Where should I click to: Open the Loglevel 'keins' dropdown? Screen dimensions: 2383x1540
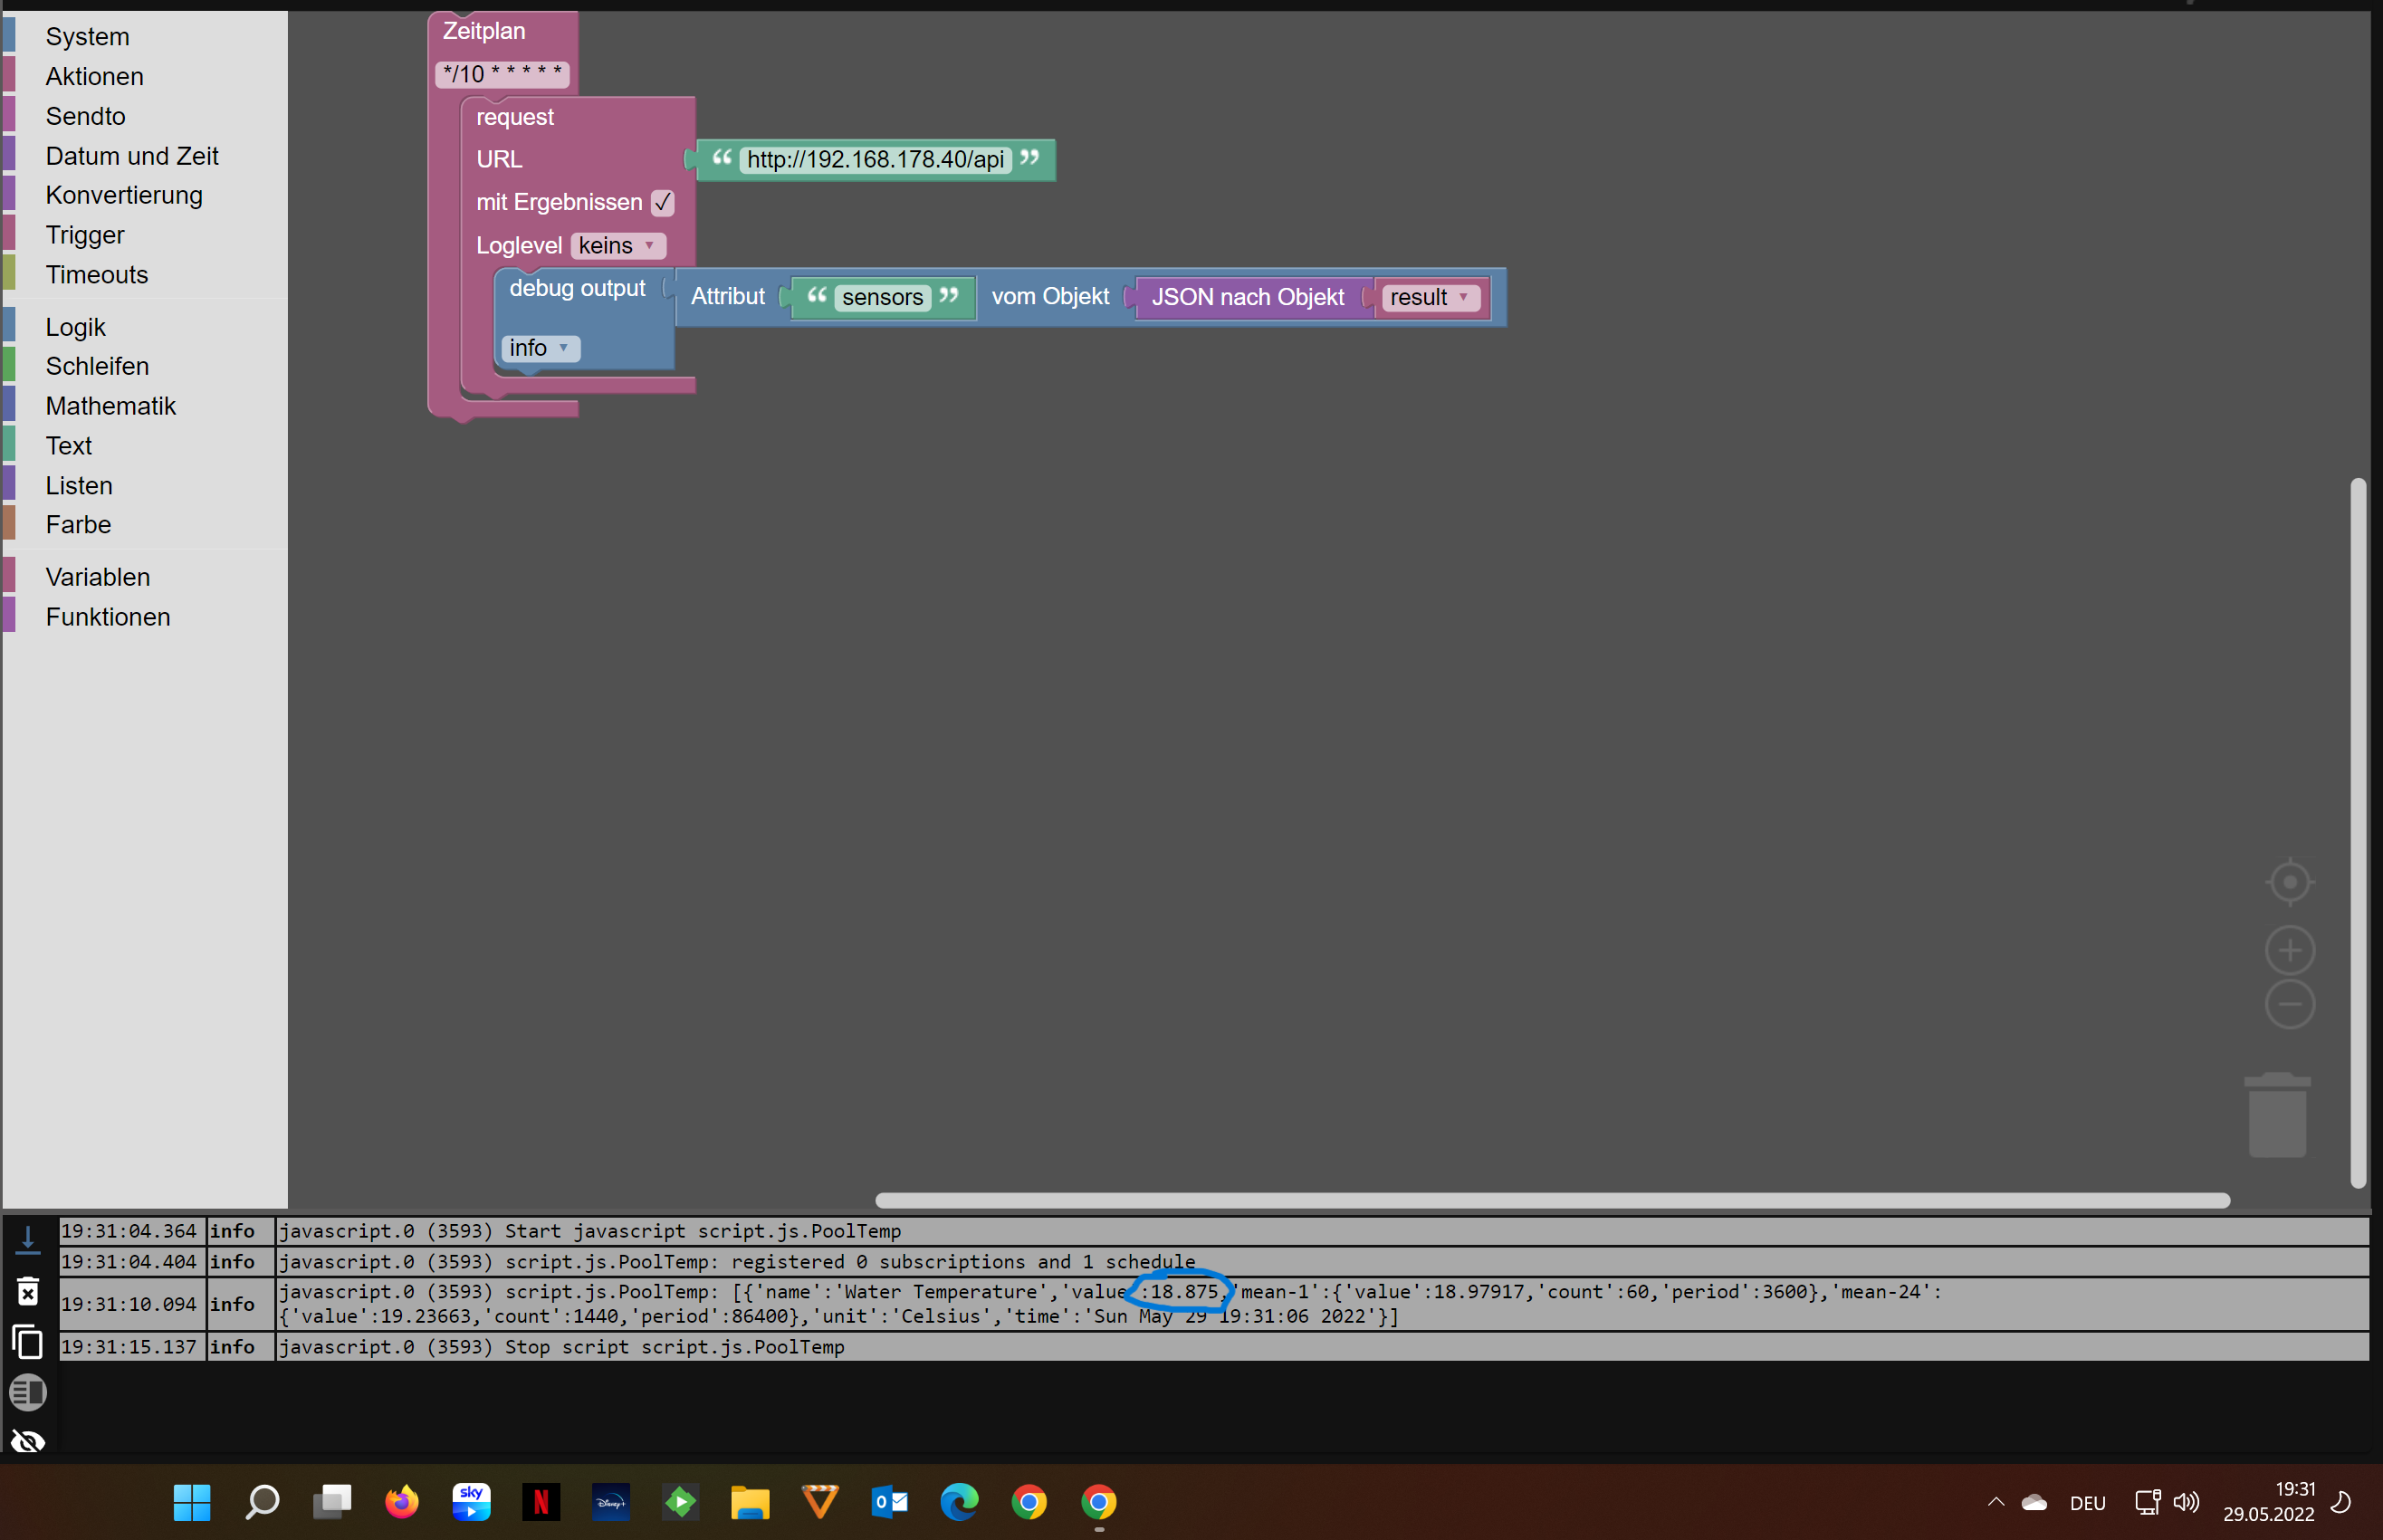(x=618, y=246)
